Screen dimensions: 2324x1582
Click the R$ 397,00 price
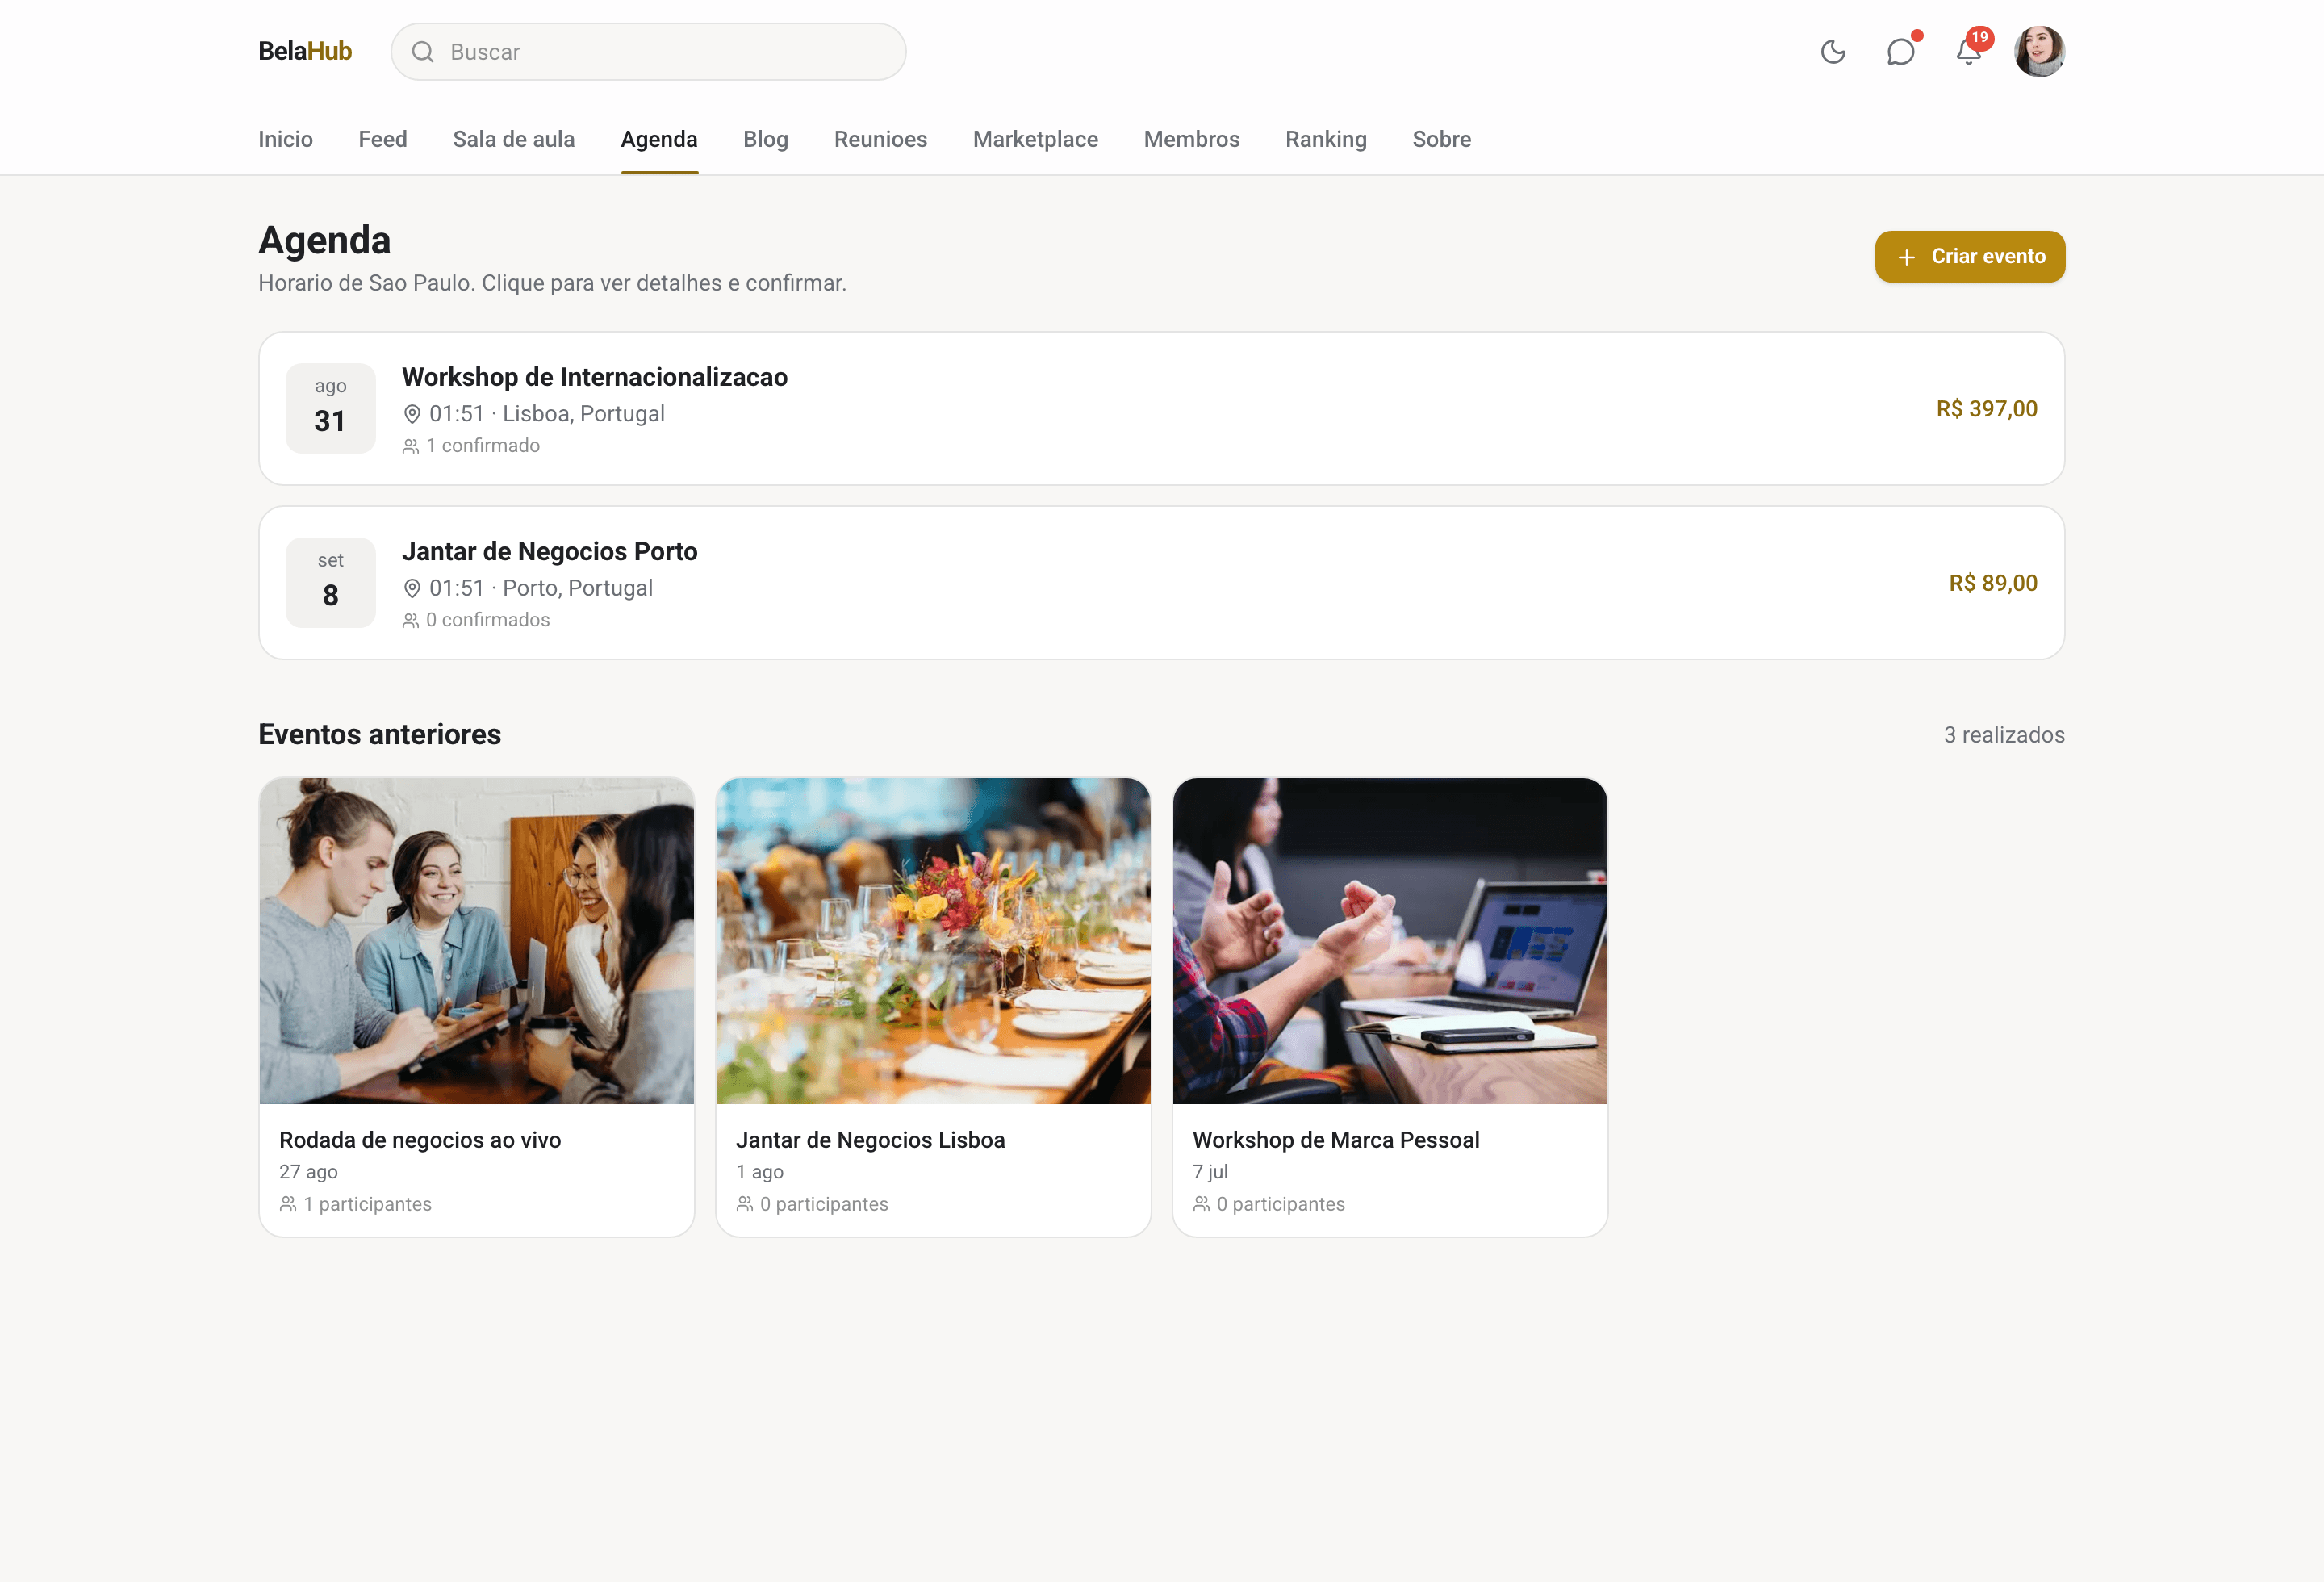1986,409
